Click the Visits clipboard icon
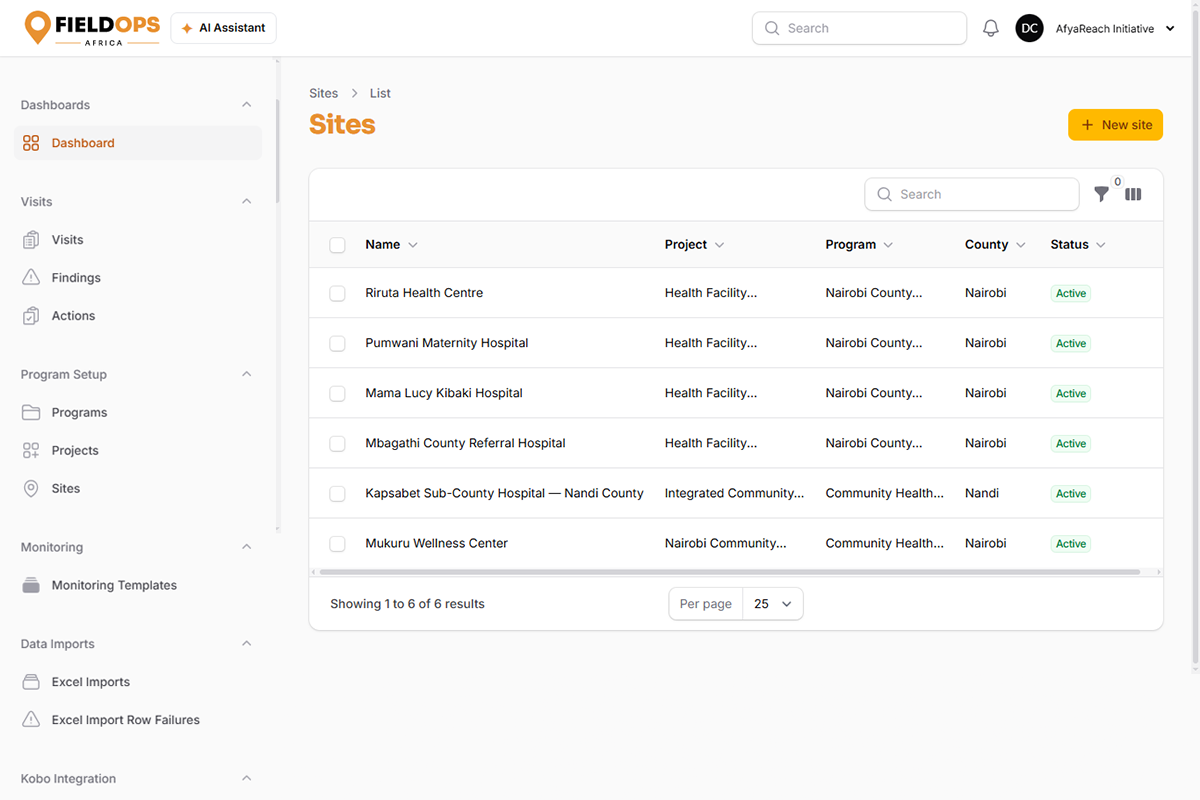 [x=31, y=240]
